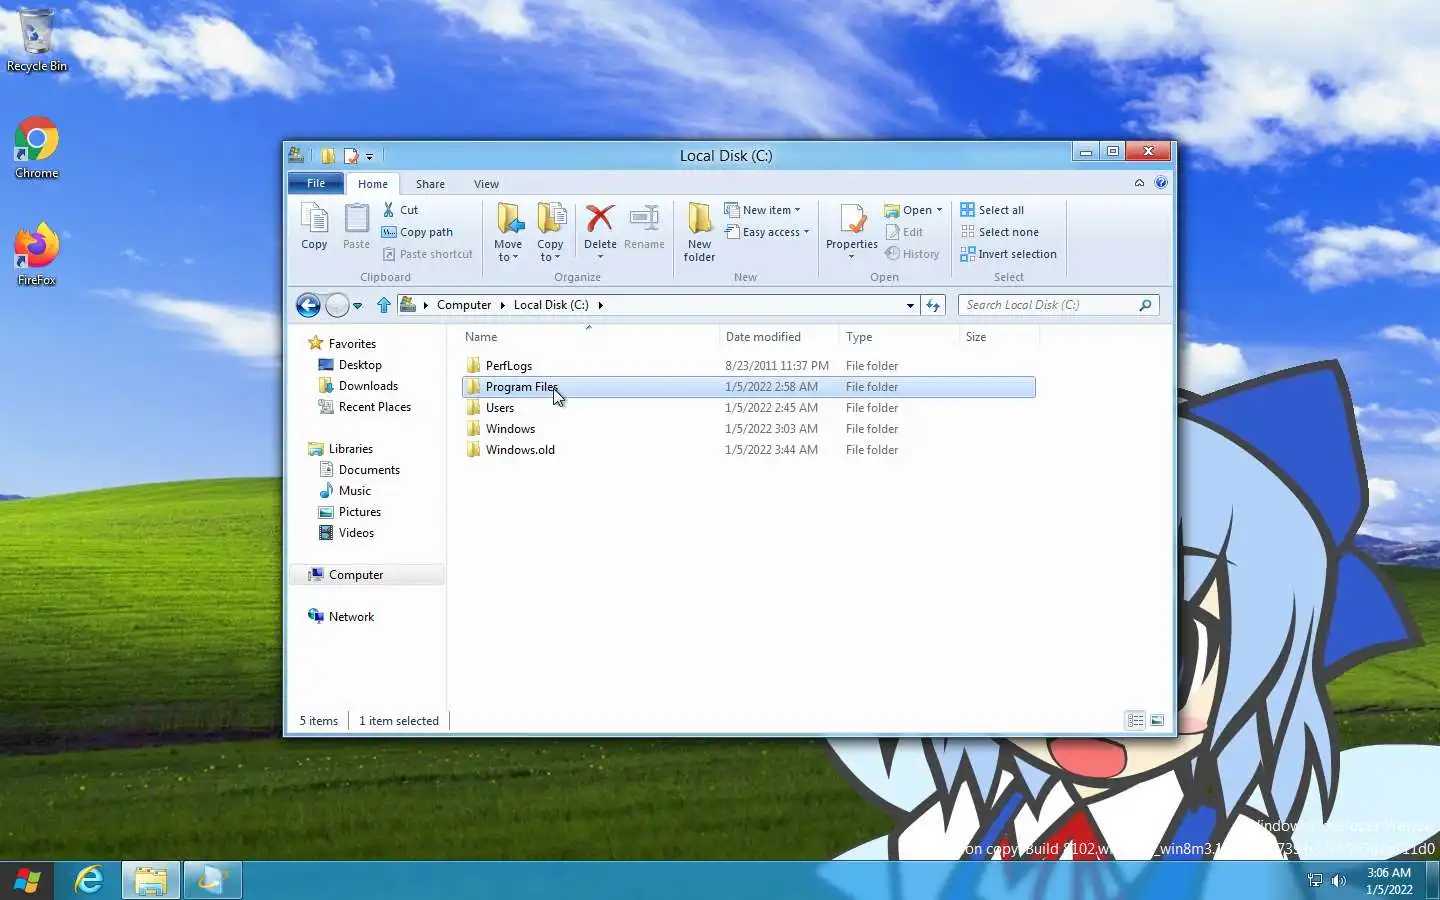Click the Copy to folder icon

coord(550,218)
